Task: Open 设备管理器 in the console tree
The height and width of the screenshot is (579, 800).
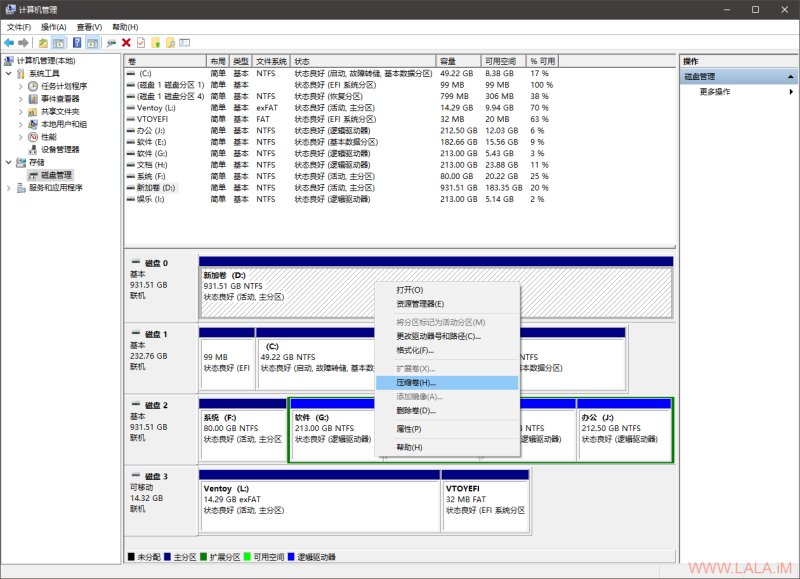Action: (x=60, y=149)
